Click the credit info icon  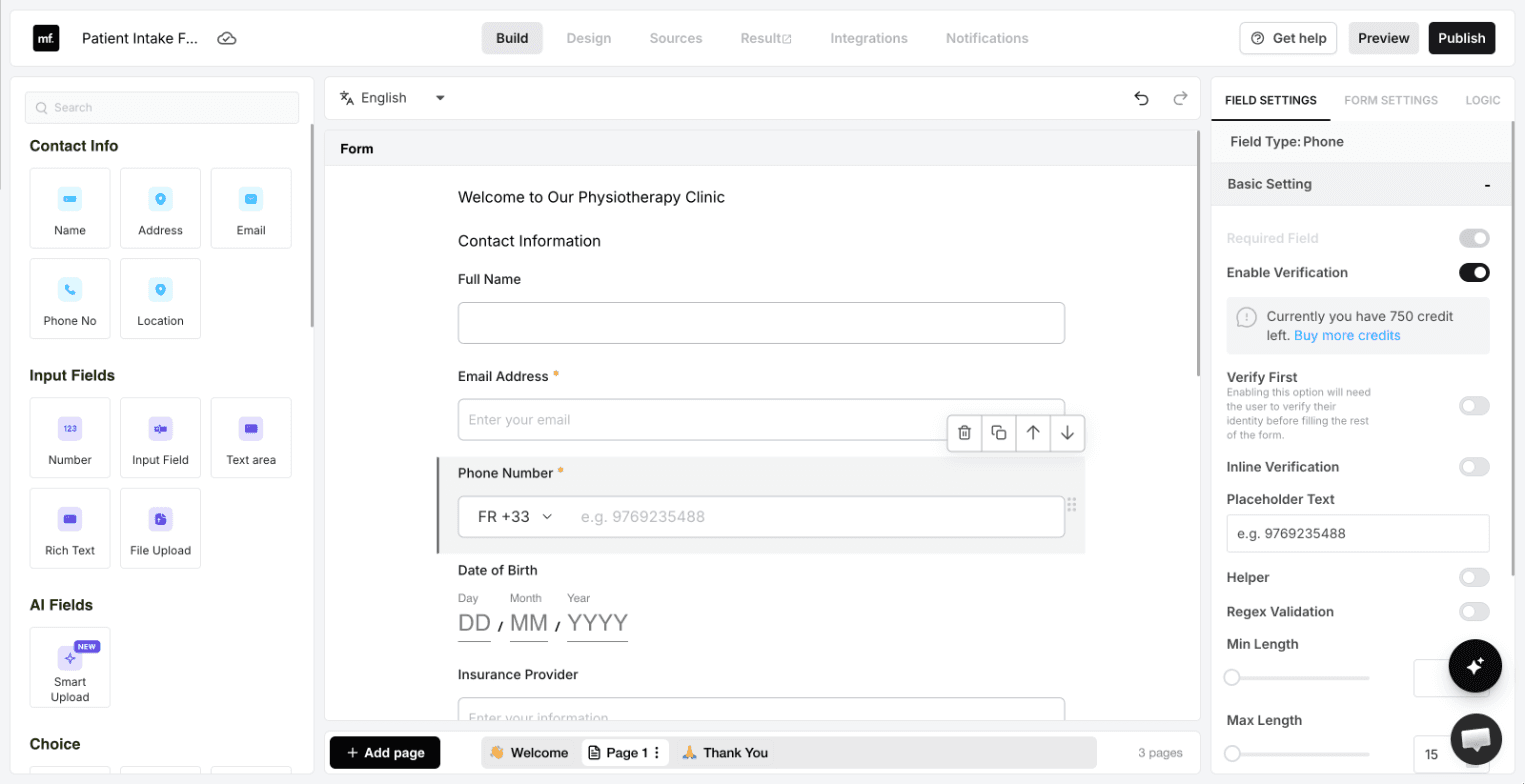point(1246,317)
